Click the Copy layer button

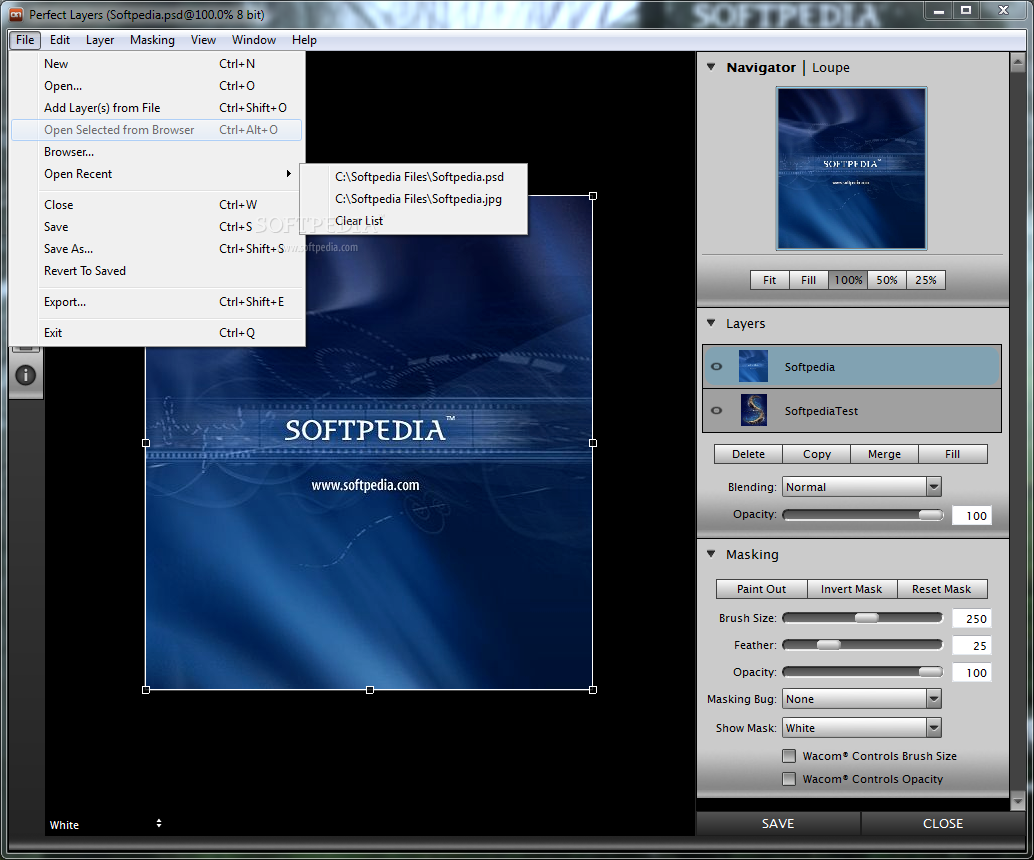click(816, 454)
